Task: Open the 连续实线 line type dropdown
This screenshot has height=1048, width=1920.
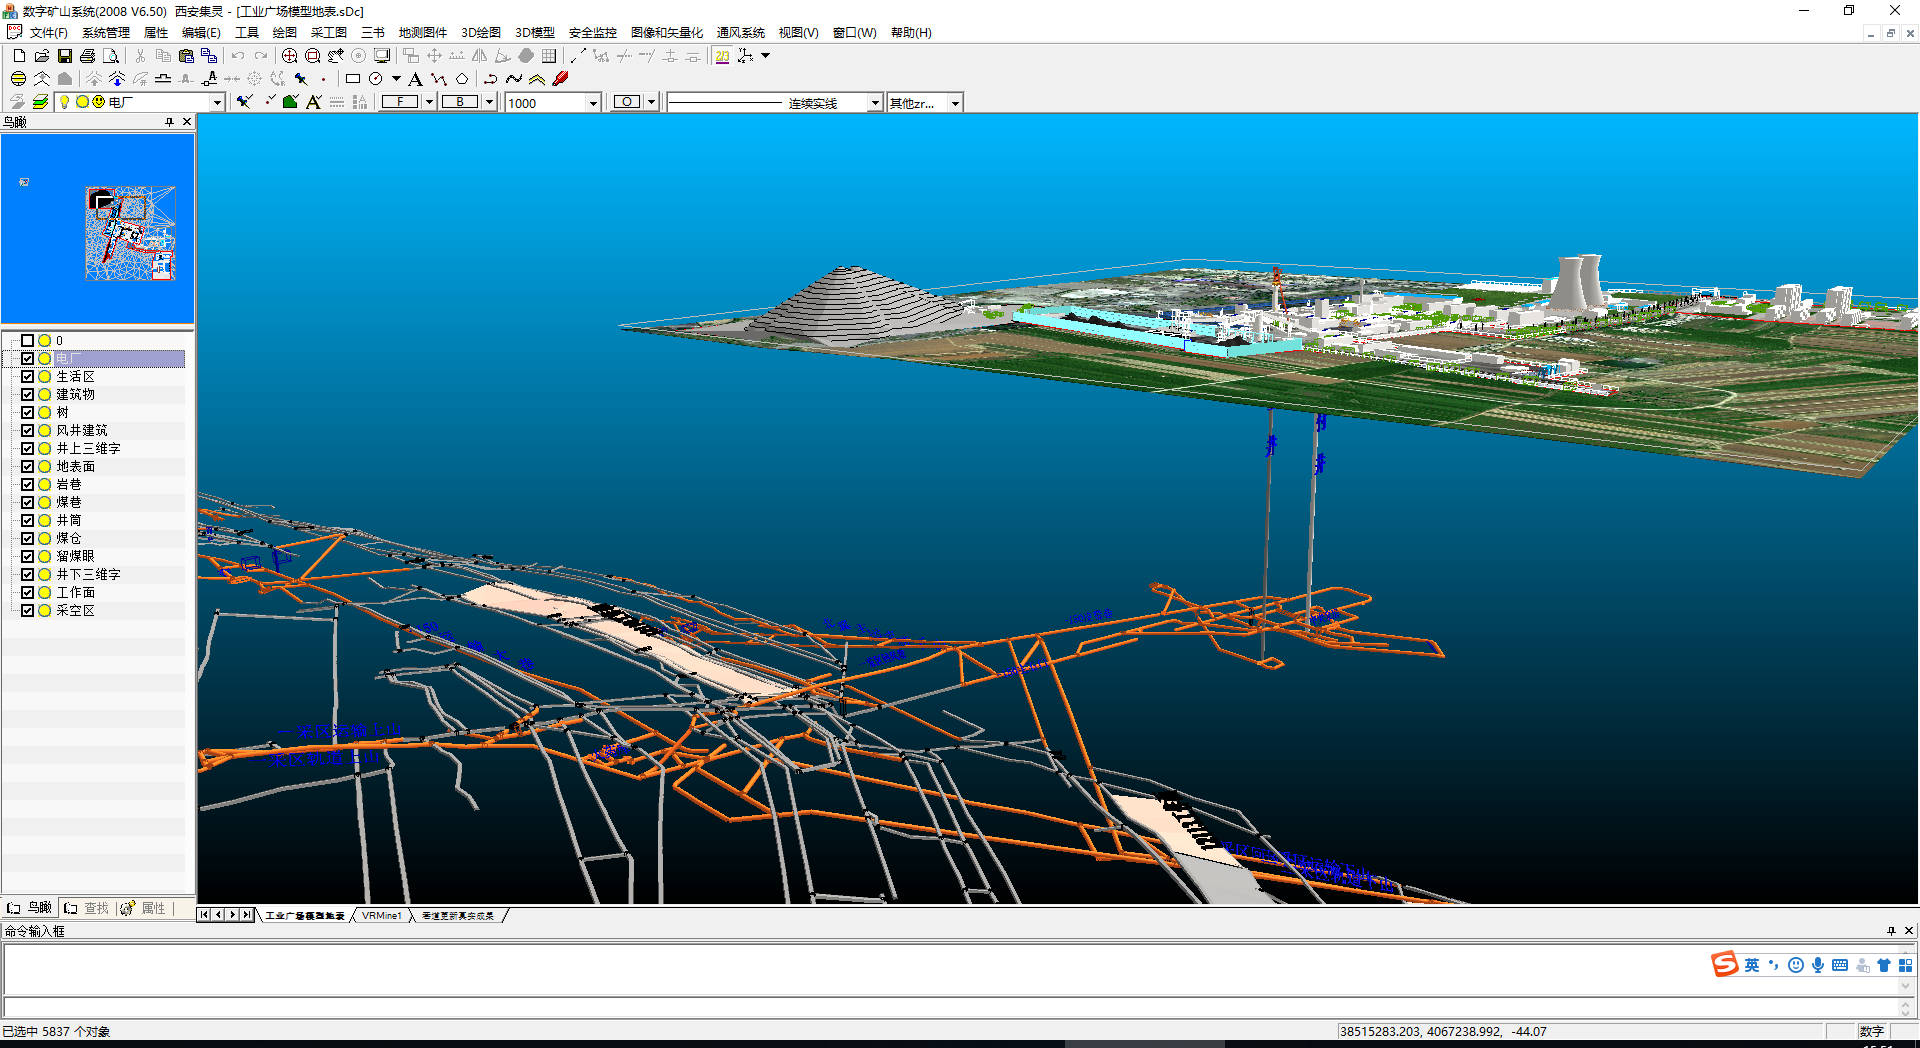Action: click(x=874, y=103)
